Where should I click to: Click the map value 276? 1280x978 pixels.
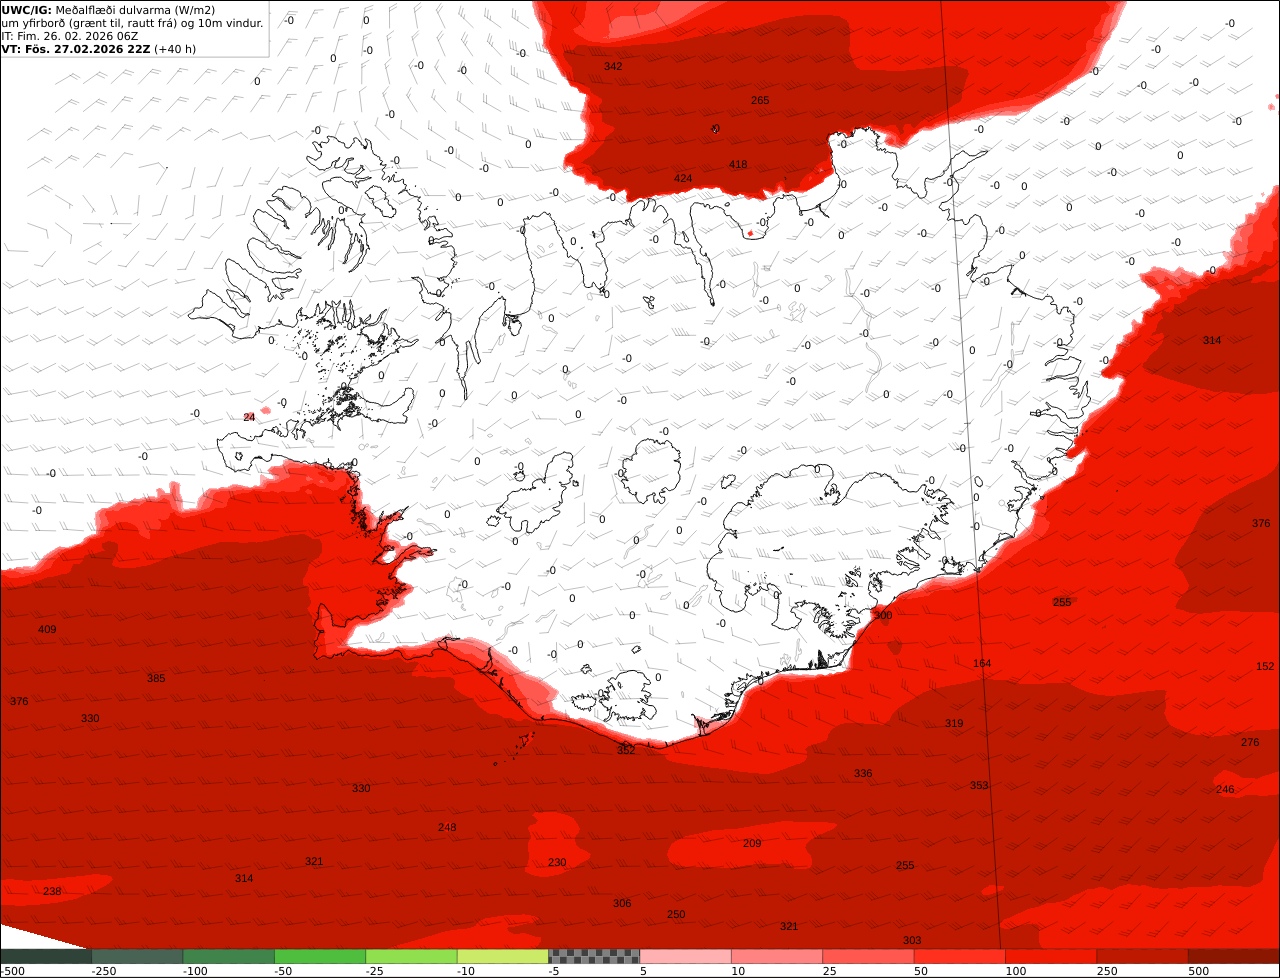1250,742
